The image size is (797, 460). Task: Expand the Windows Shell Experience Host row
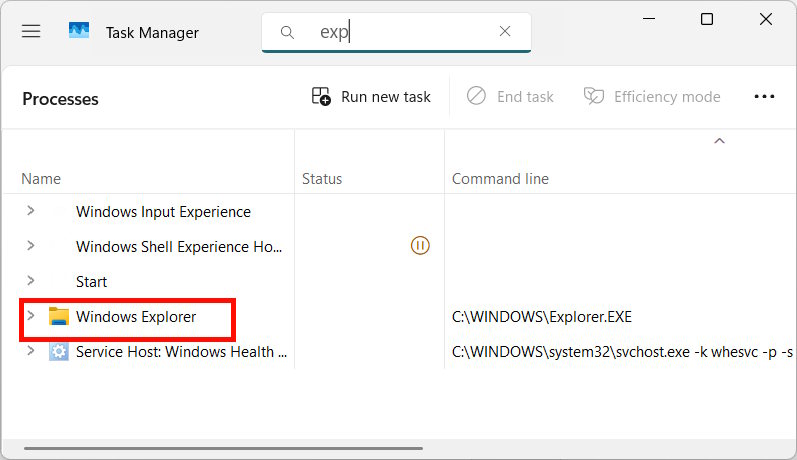pos(30,246)
